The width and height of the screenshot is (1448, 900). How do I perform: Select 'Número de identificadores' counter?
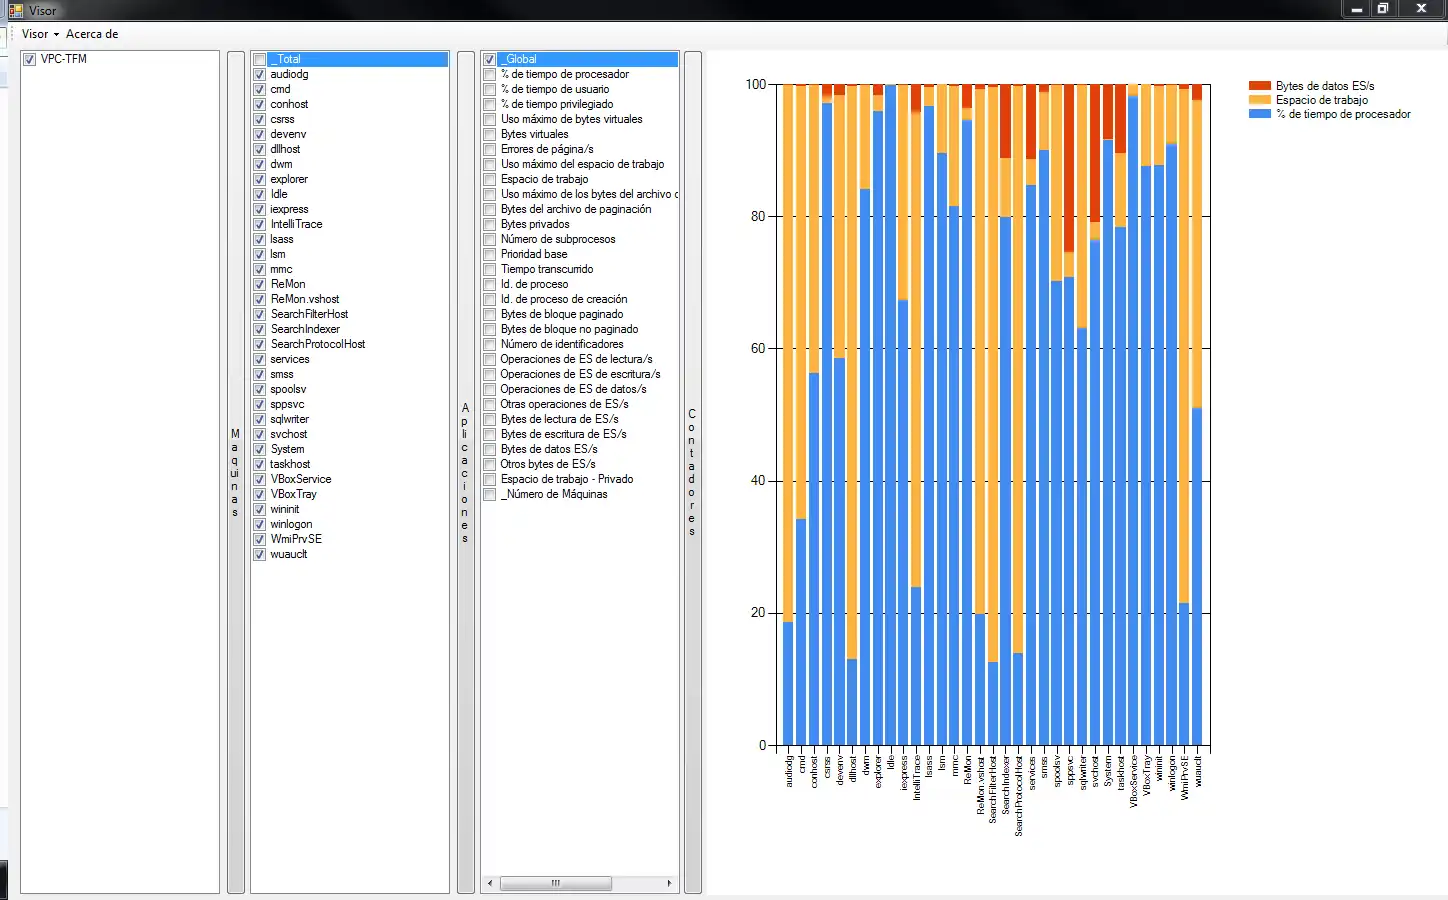tap(562, 344)
